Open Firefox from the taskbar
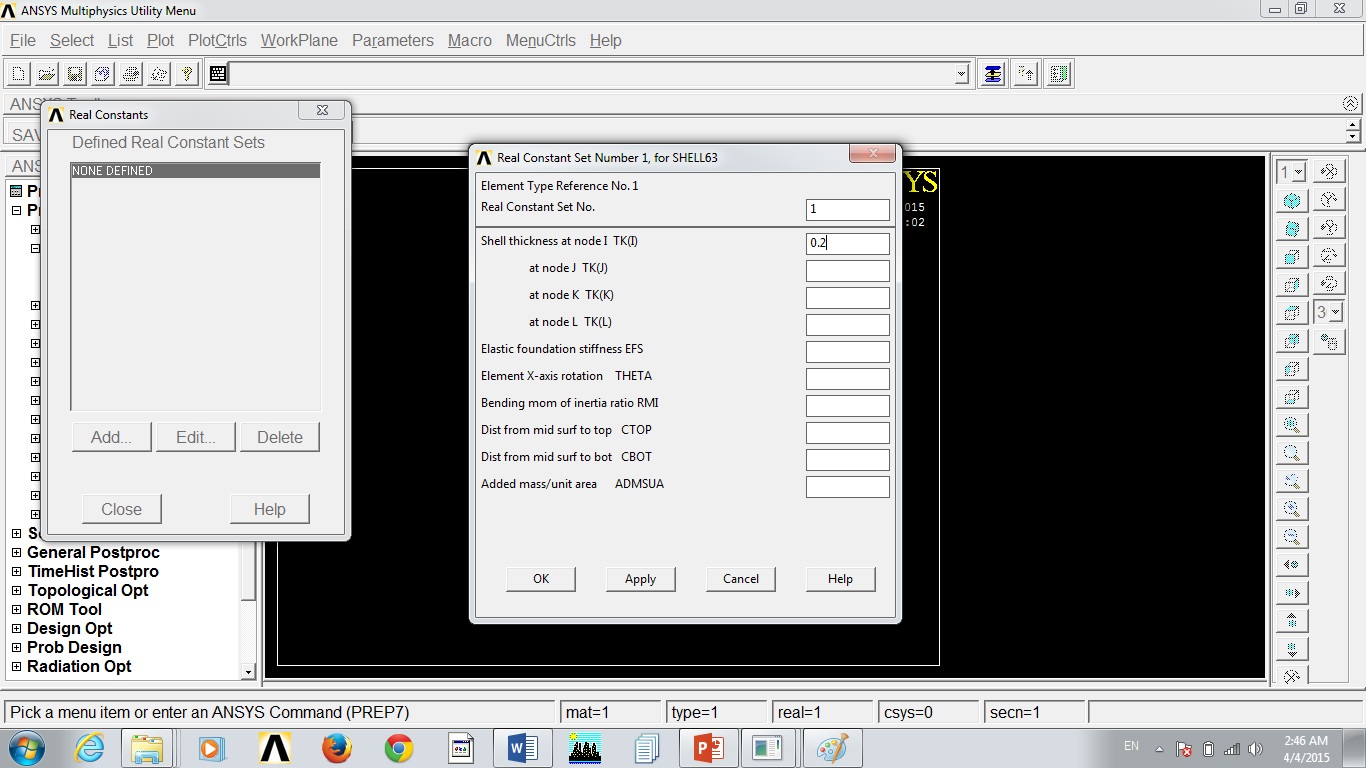 pyautogui.click(x=337, y=748)
